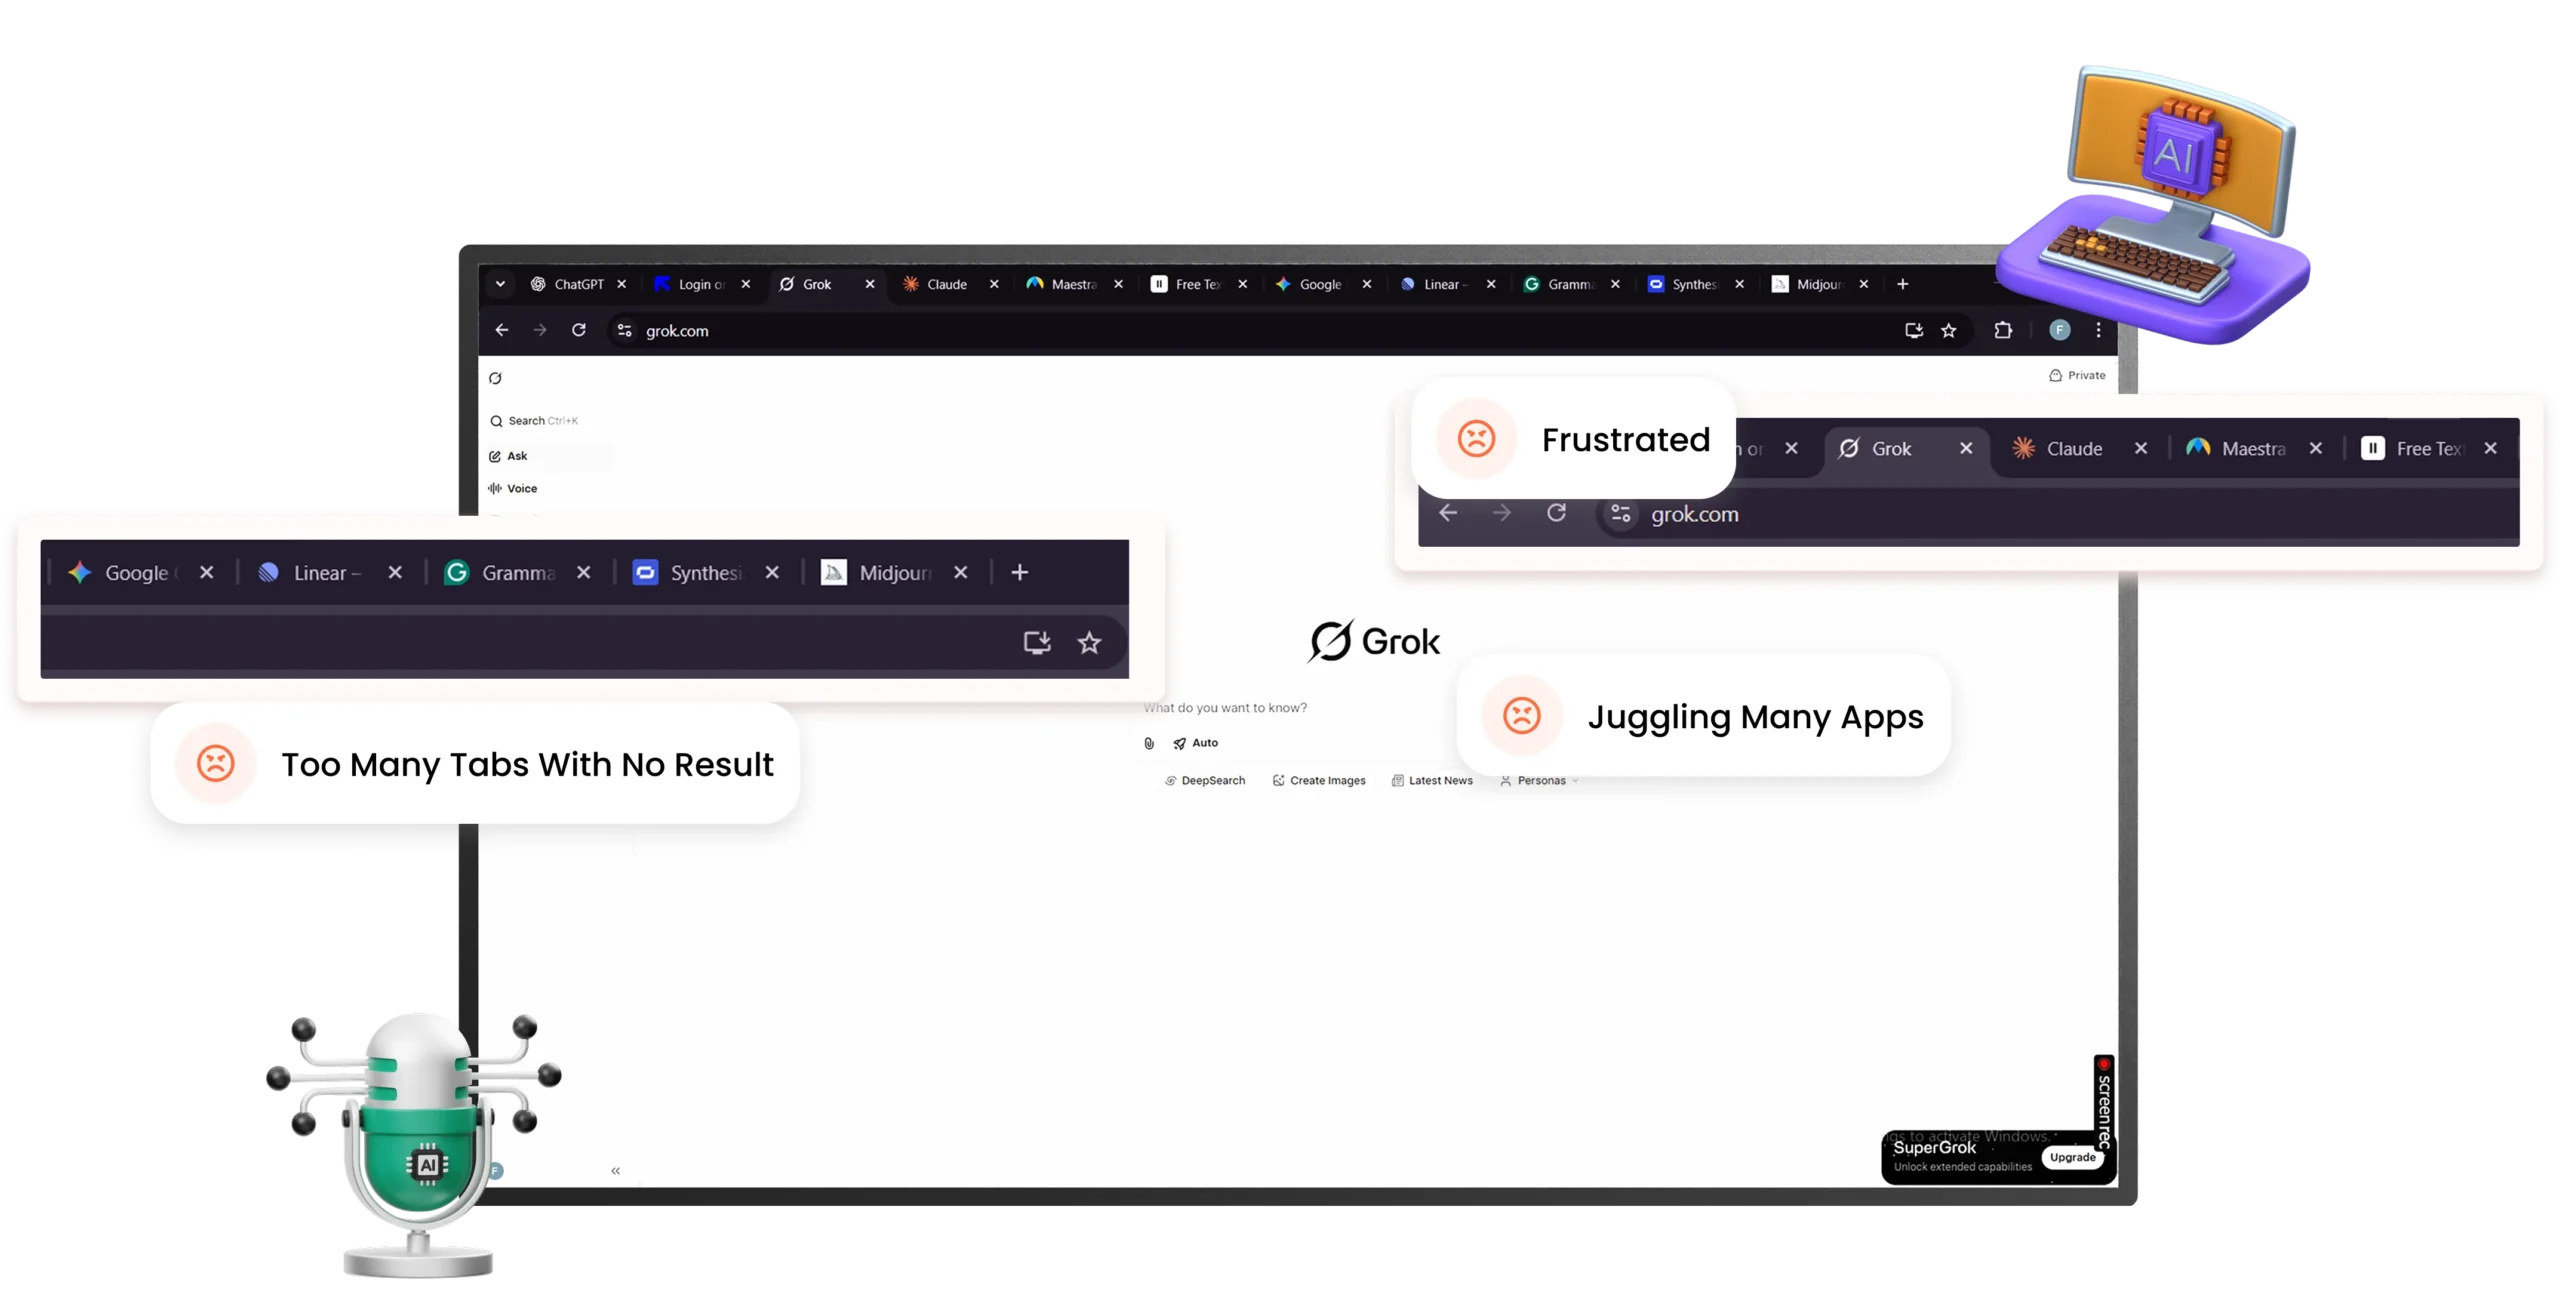Image resolution: width=2560 pixels, height=1299 pixels.
Task: Open the site information icon beside grok.com
Action: (x=624, y=330)
